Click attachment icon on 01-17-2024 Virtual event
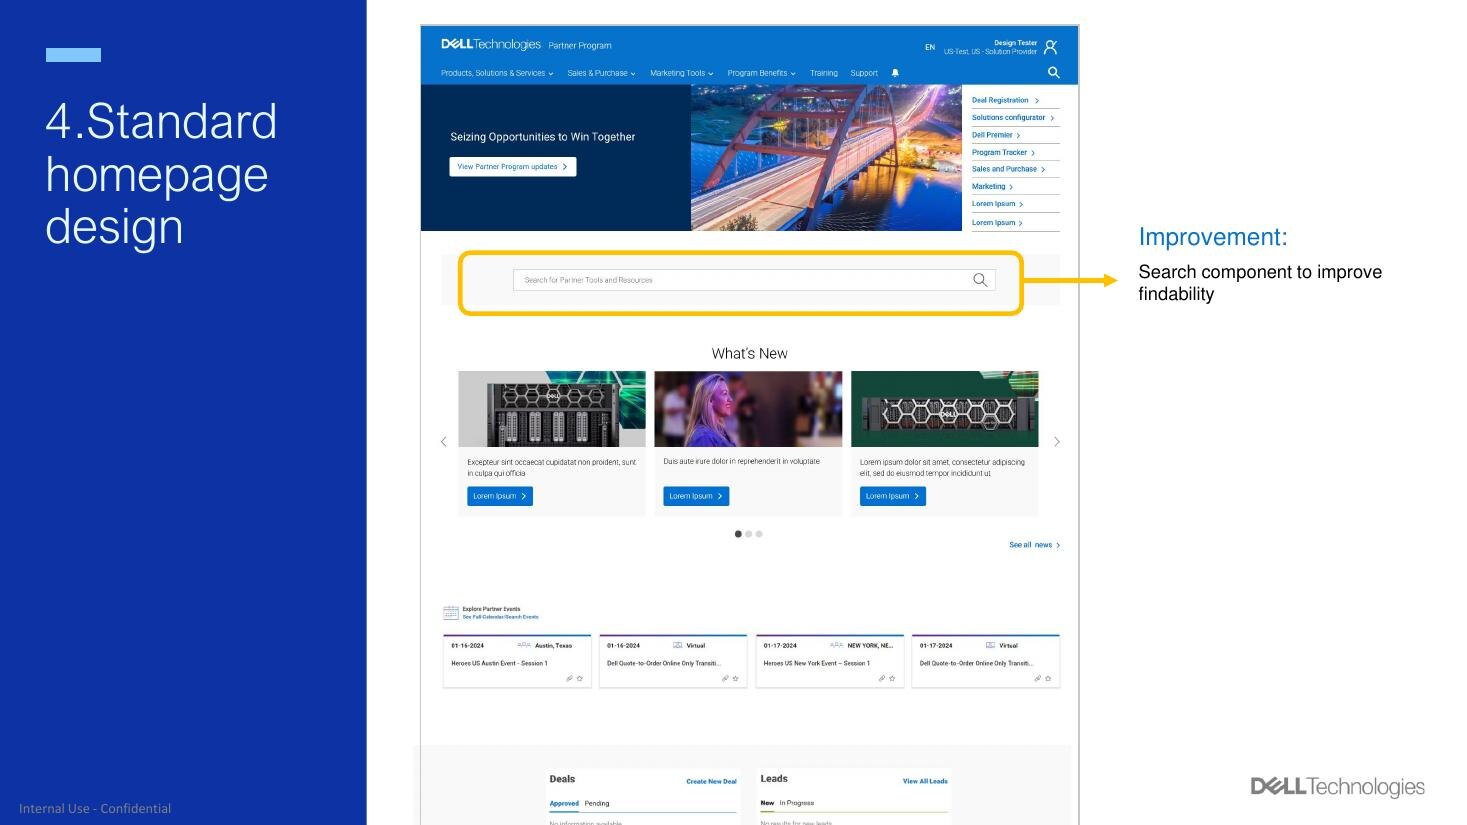The height and width of the screenshot is (825, 1467). [1037, 678]
